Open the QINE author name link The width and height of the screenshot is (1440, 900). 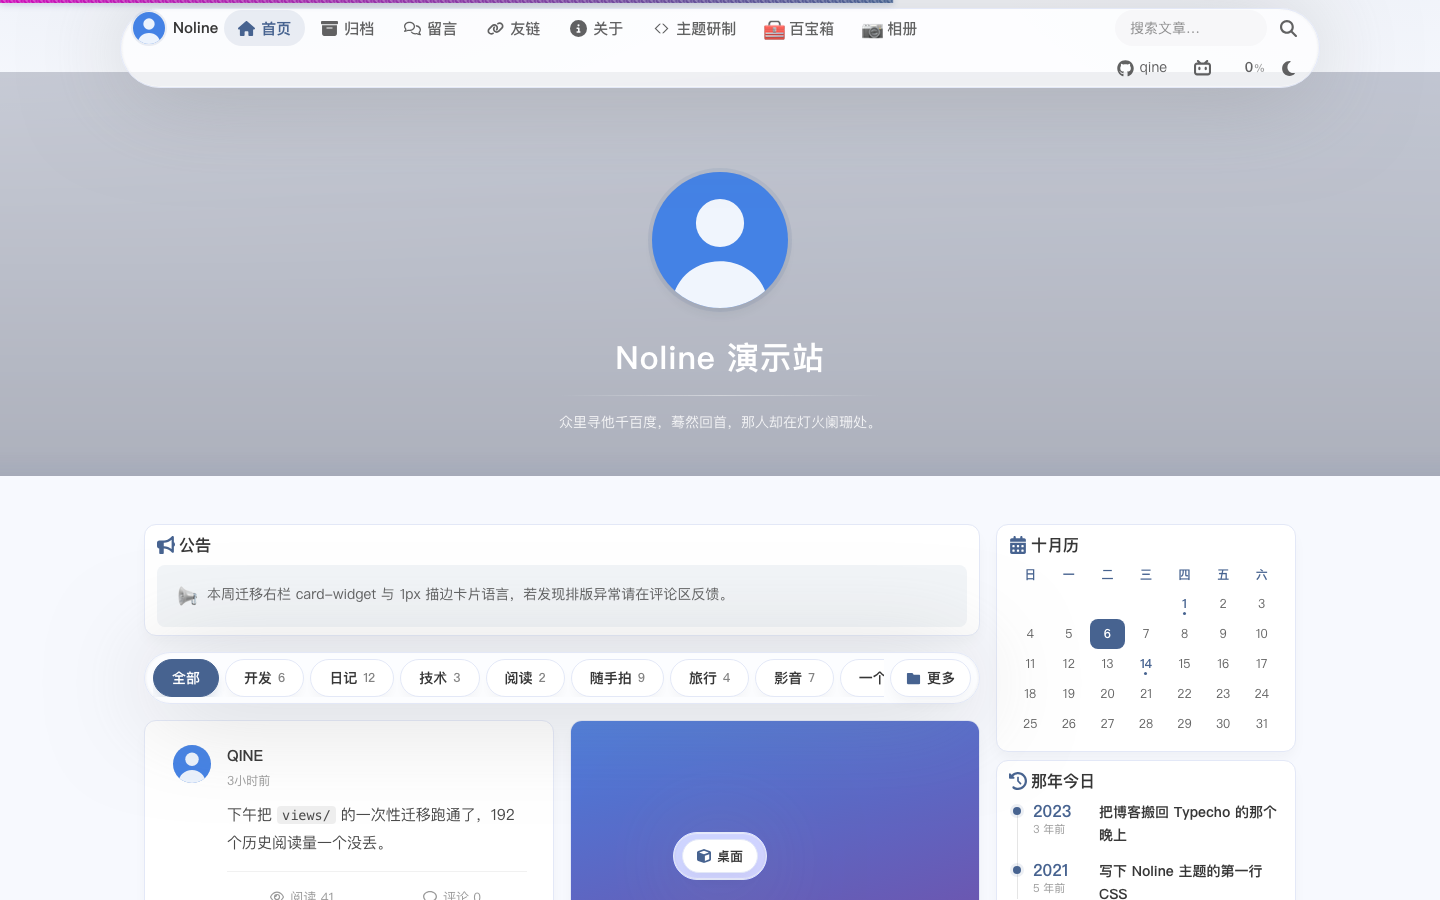(x=245, y=756)
